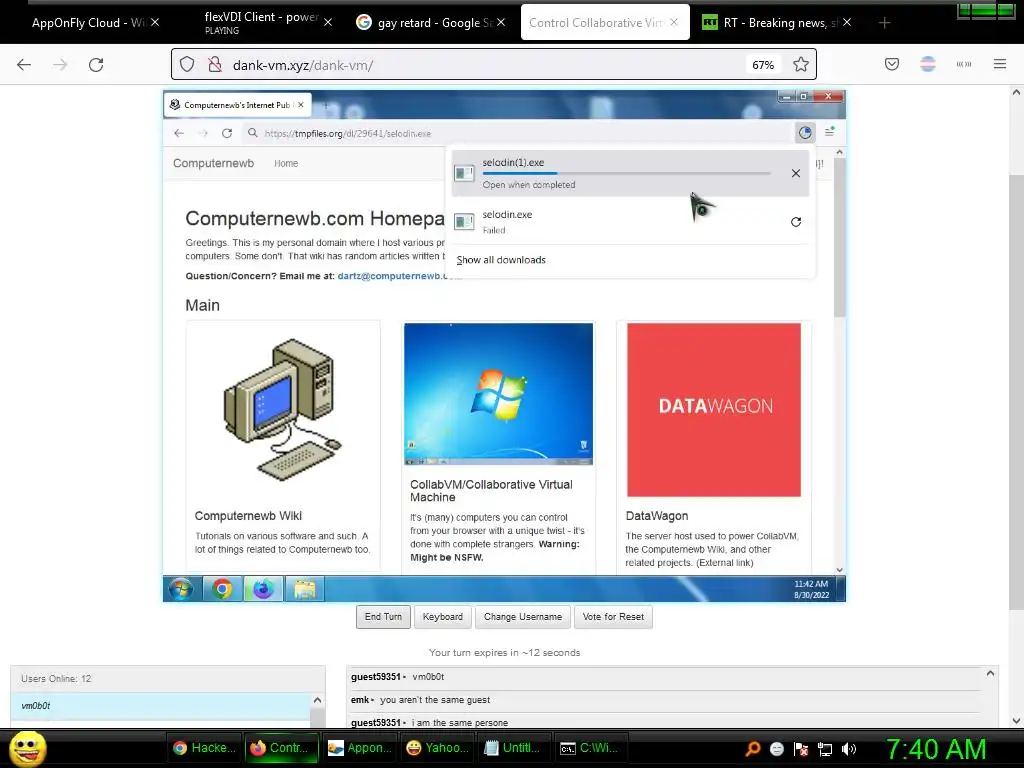This screenshot has width=1024, height=768.
Task: Retry the failed selodin.exe download
Action: pyautogui.click(x=795, y=222)
